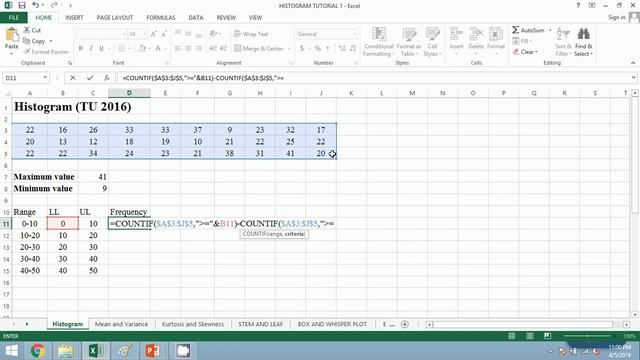
Task: Open the FILE tab
Action: 13,18
